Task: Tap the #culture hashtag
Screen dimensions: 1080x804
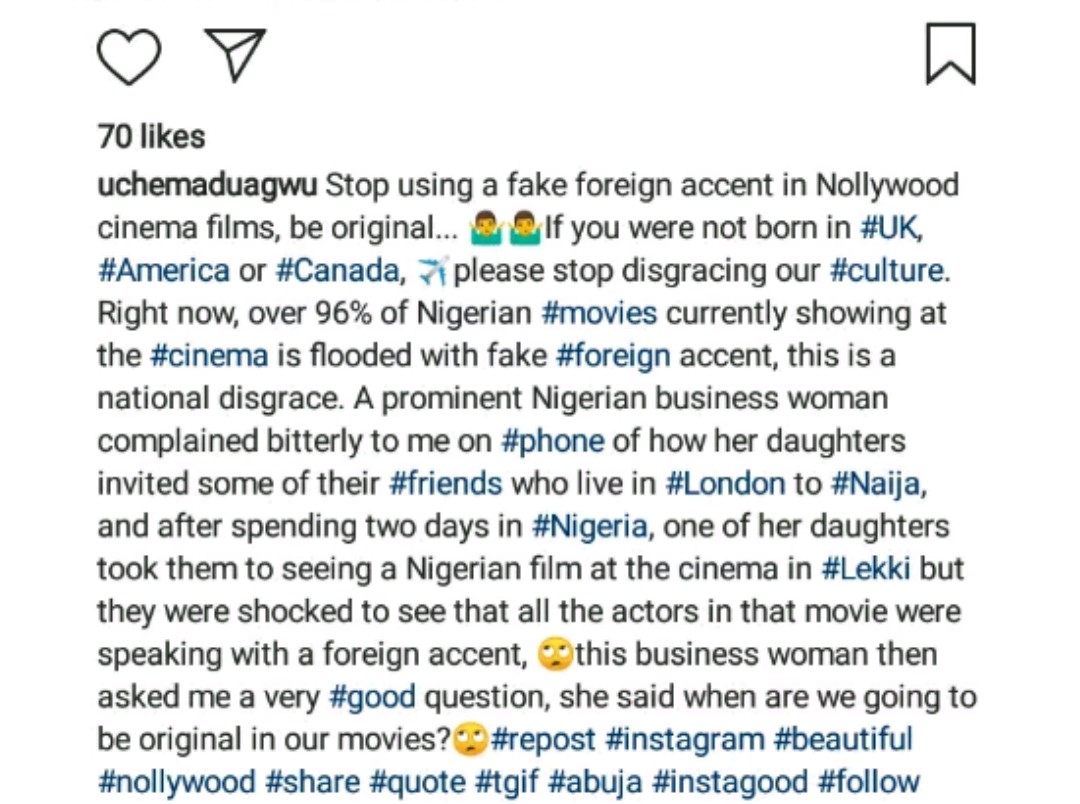Action: tap(886, 271)
